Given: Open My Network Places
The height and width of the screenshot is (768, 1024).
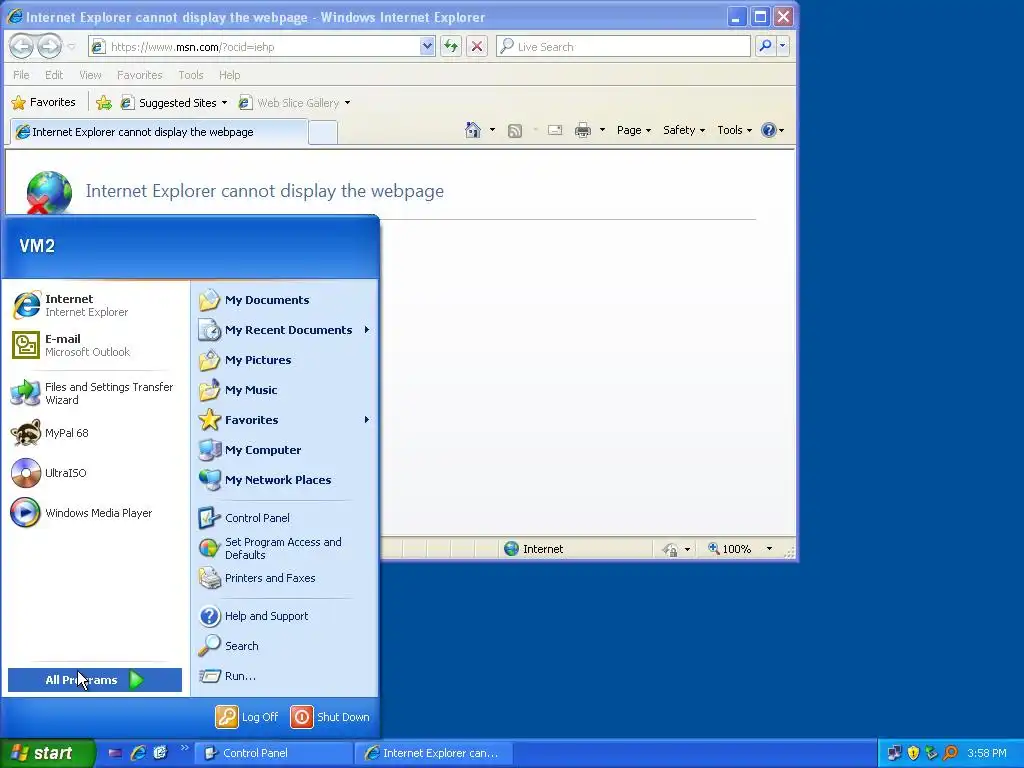Looking at the screenshot, I should pyautogui.click(x=285, y=480).
